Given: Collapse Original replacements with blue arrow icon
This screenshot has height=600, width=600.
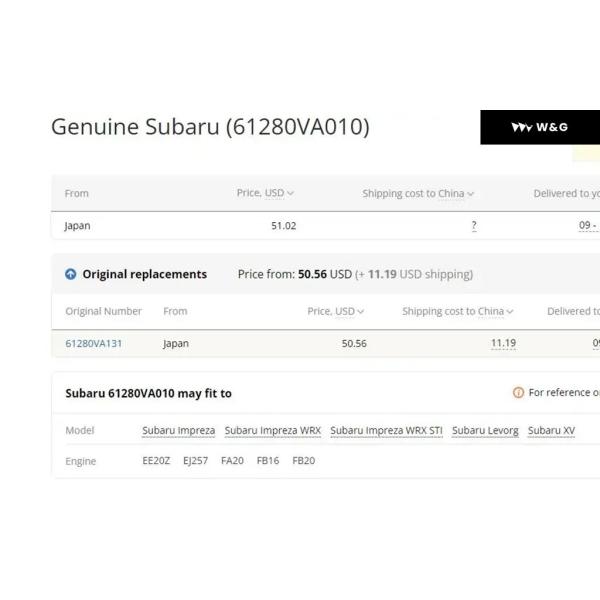Looking at the screenshot, I should [x=70, y=274].
